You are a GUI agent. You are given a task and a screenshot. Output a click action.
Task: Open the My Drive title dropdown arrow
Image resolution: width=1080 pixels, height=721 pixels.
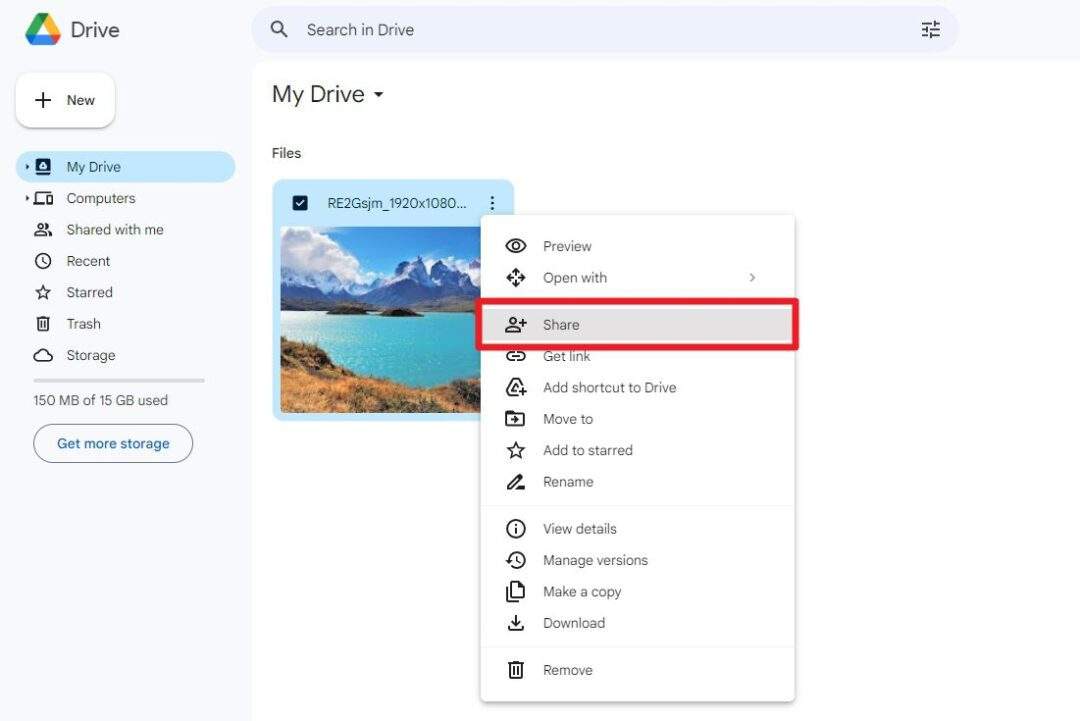point(378,94)
